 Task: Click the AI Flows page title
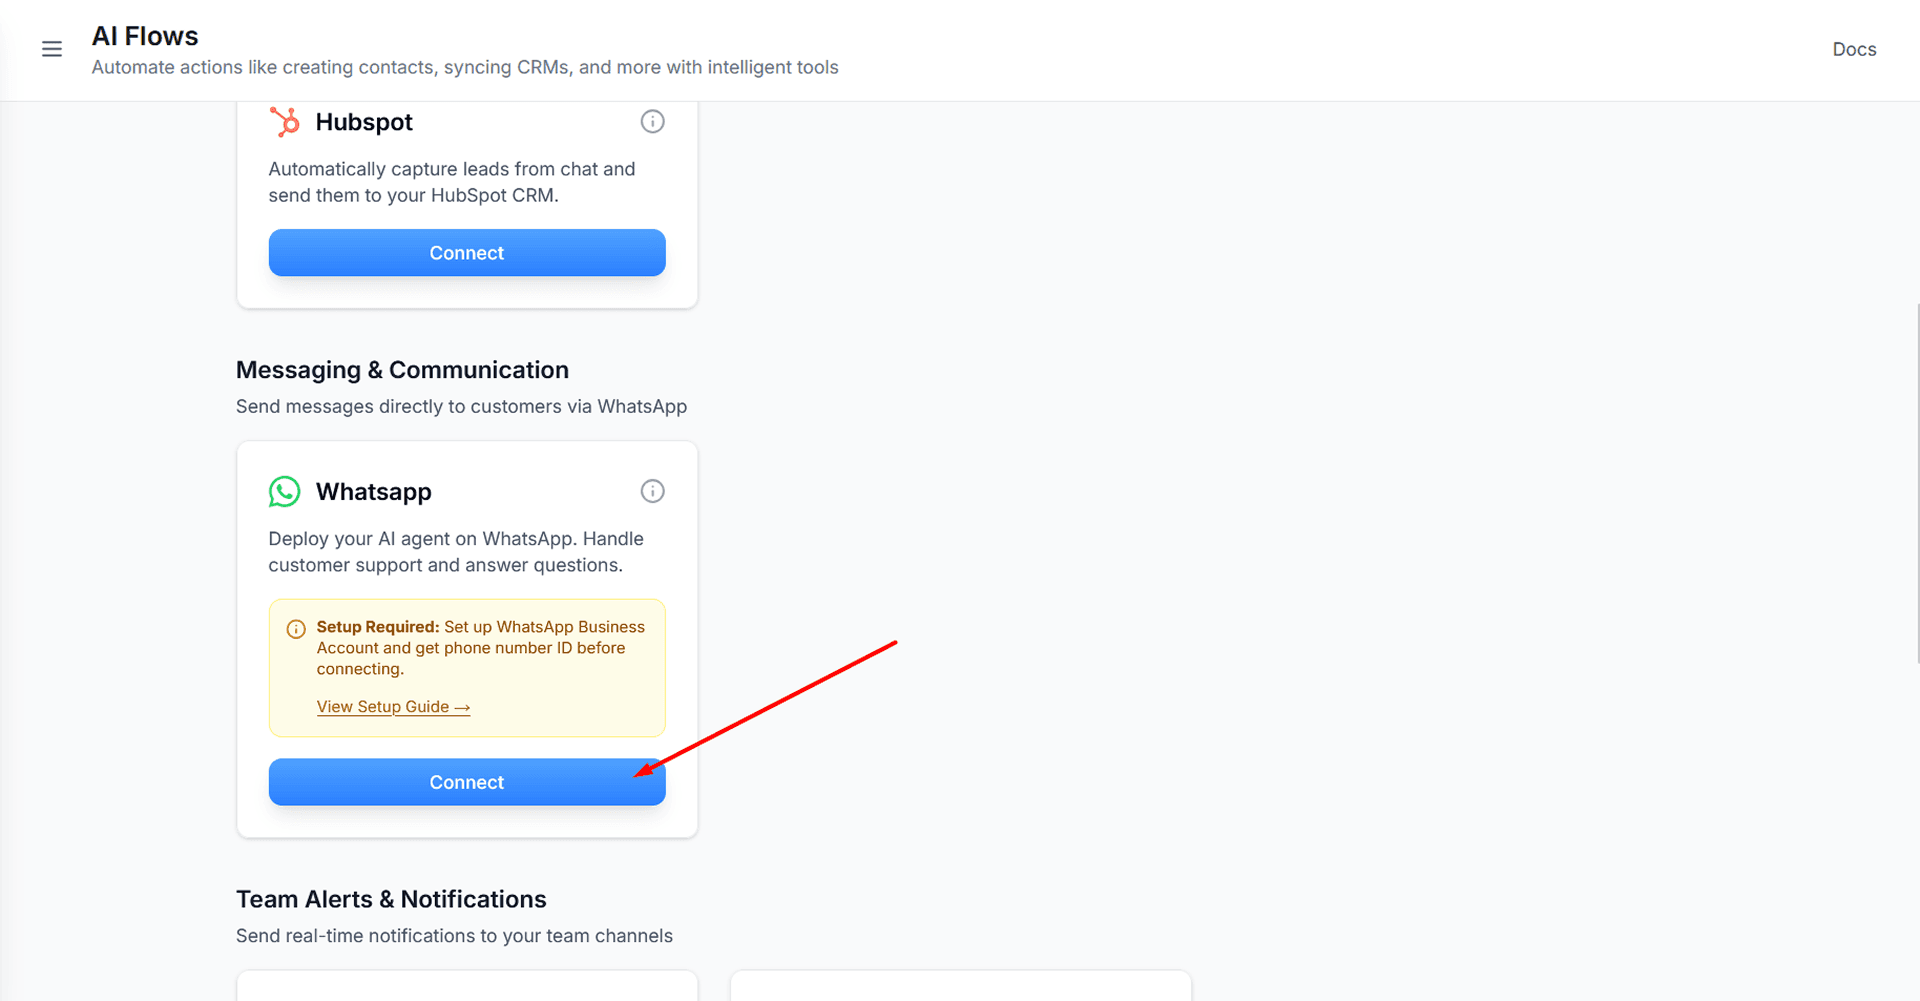pos(145,36)
